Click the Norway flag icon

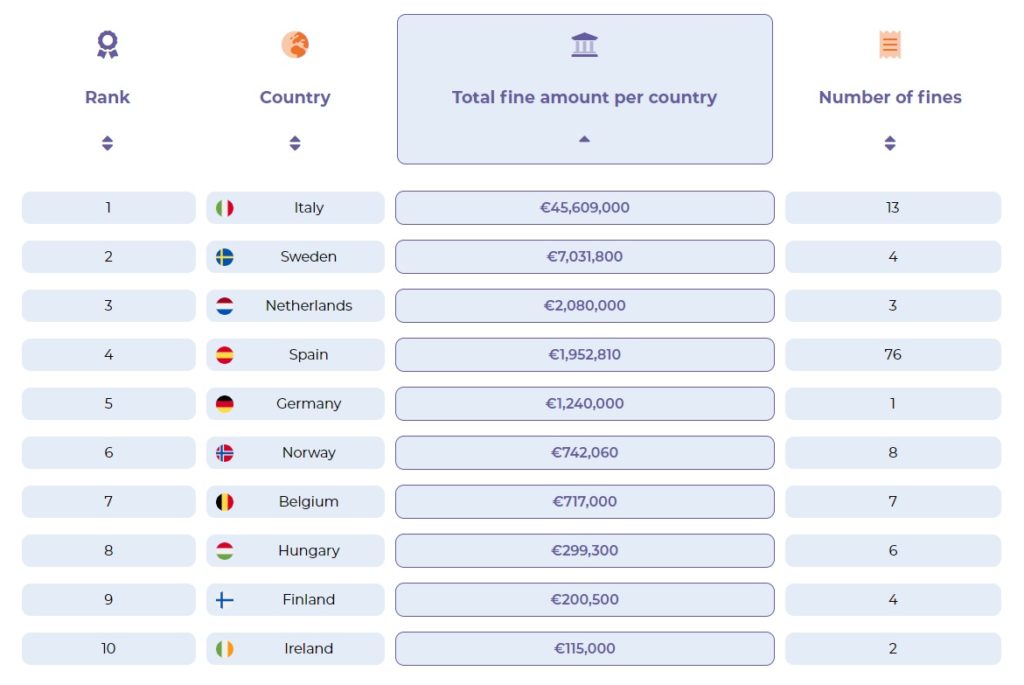pos(225,453)
